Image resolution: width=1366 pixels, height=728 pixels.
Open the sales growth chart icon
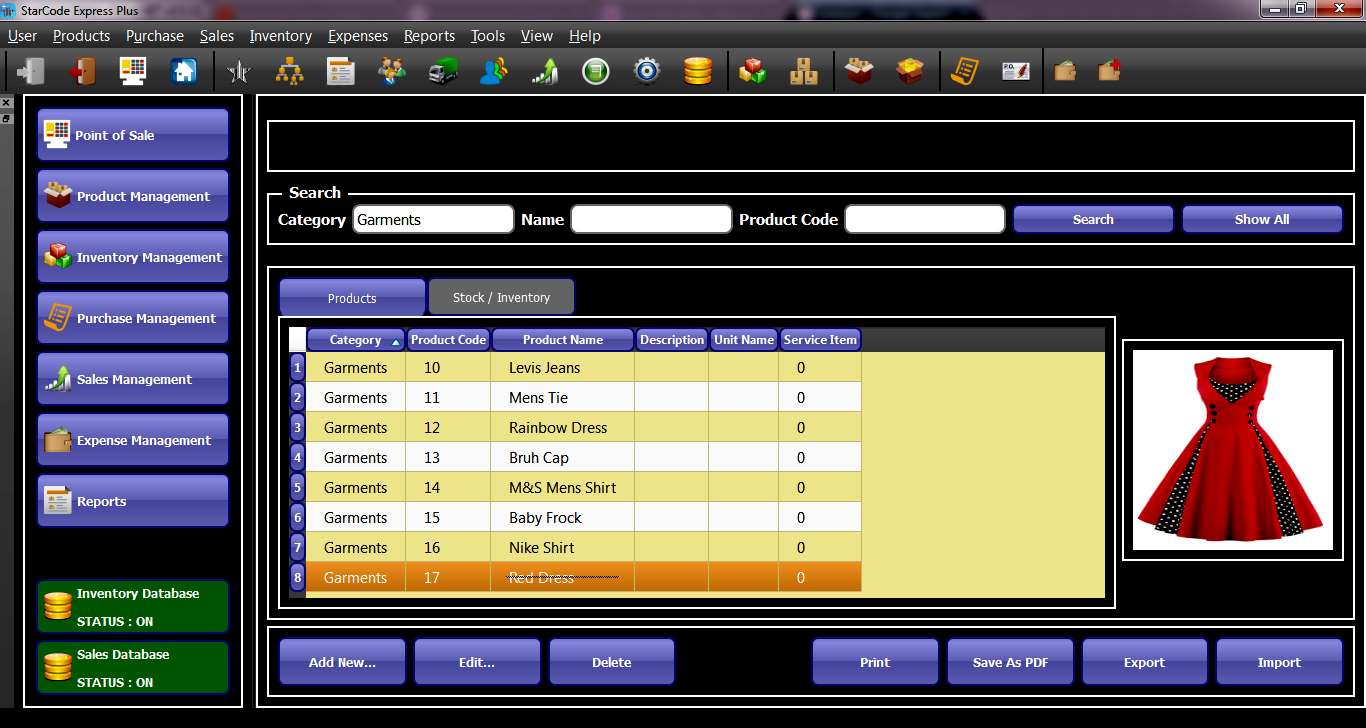tap(544, 71)
